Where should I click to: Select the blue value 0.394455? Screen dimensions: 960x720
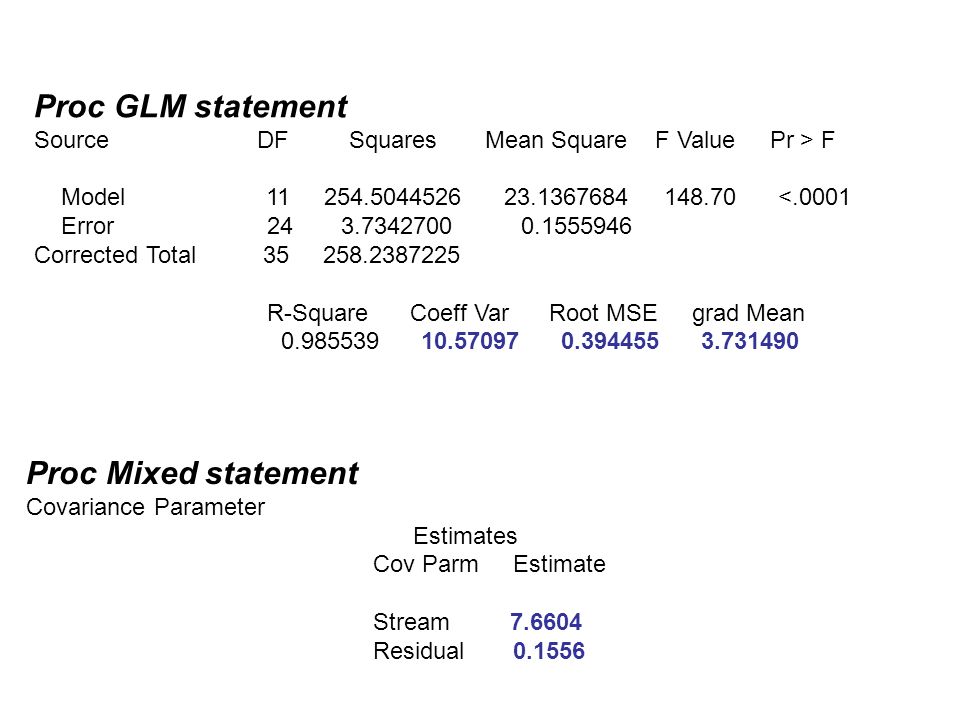[610, 341]
